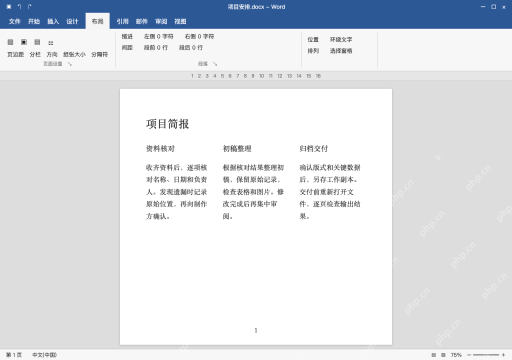Open the 段落 dialog launcher arrow
The height and width of the screenshot is (360, 512).
click(215, 64)
